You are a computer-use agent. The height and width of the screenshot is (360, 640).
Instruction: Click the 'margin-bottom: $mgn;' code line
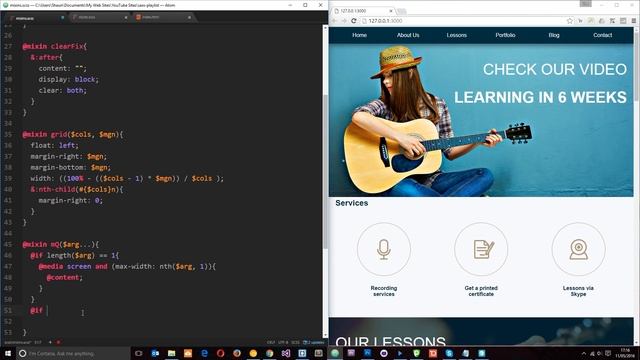click(71, 167)
